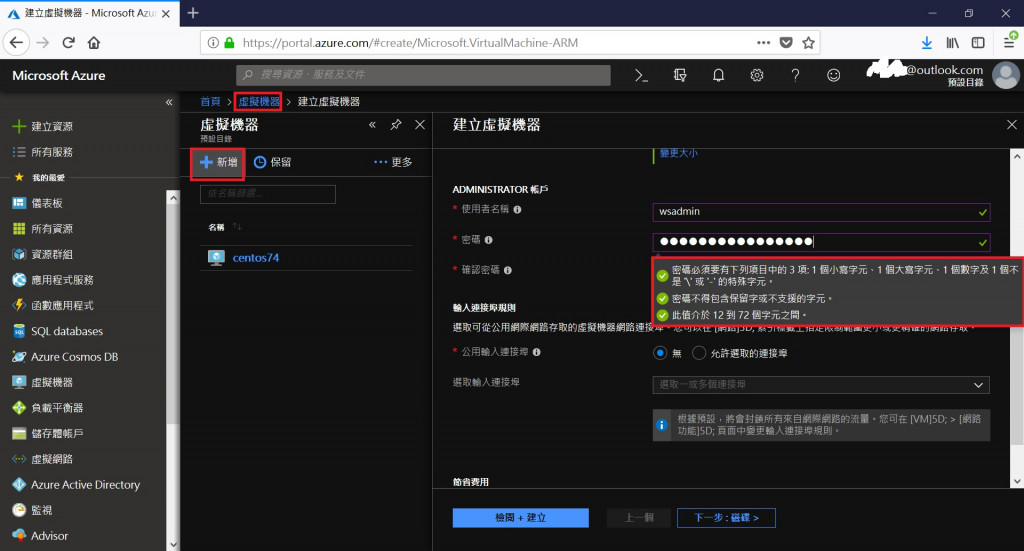The height and width of the screenshot is (551, 1024).
Task: Open 儀表板 in the sidebar
Action: 38,203
